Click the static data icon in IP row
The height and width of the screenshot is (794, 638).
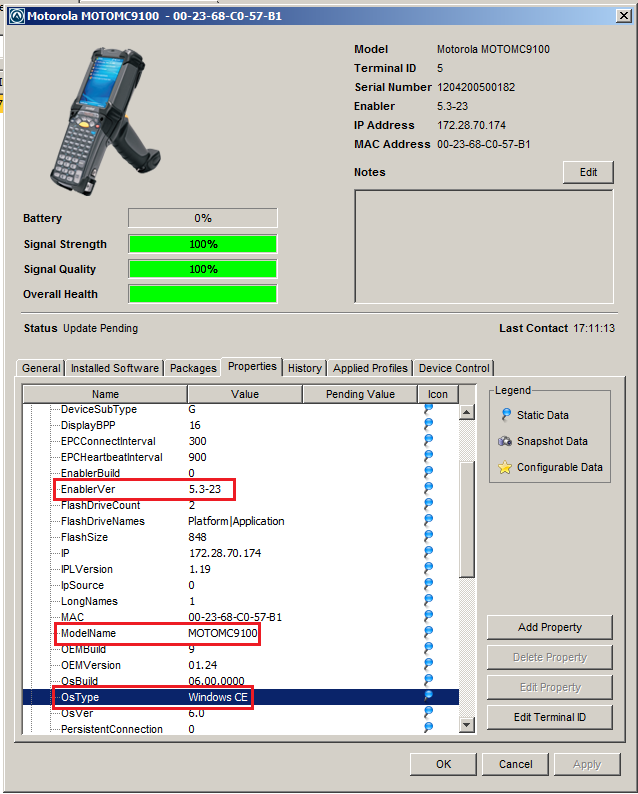(428, 552)
